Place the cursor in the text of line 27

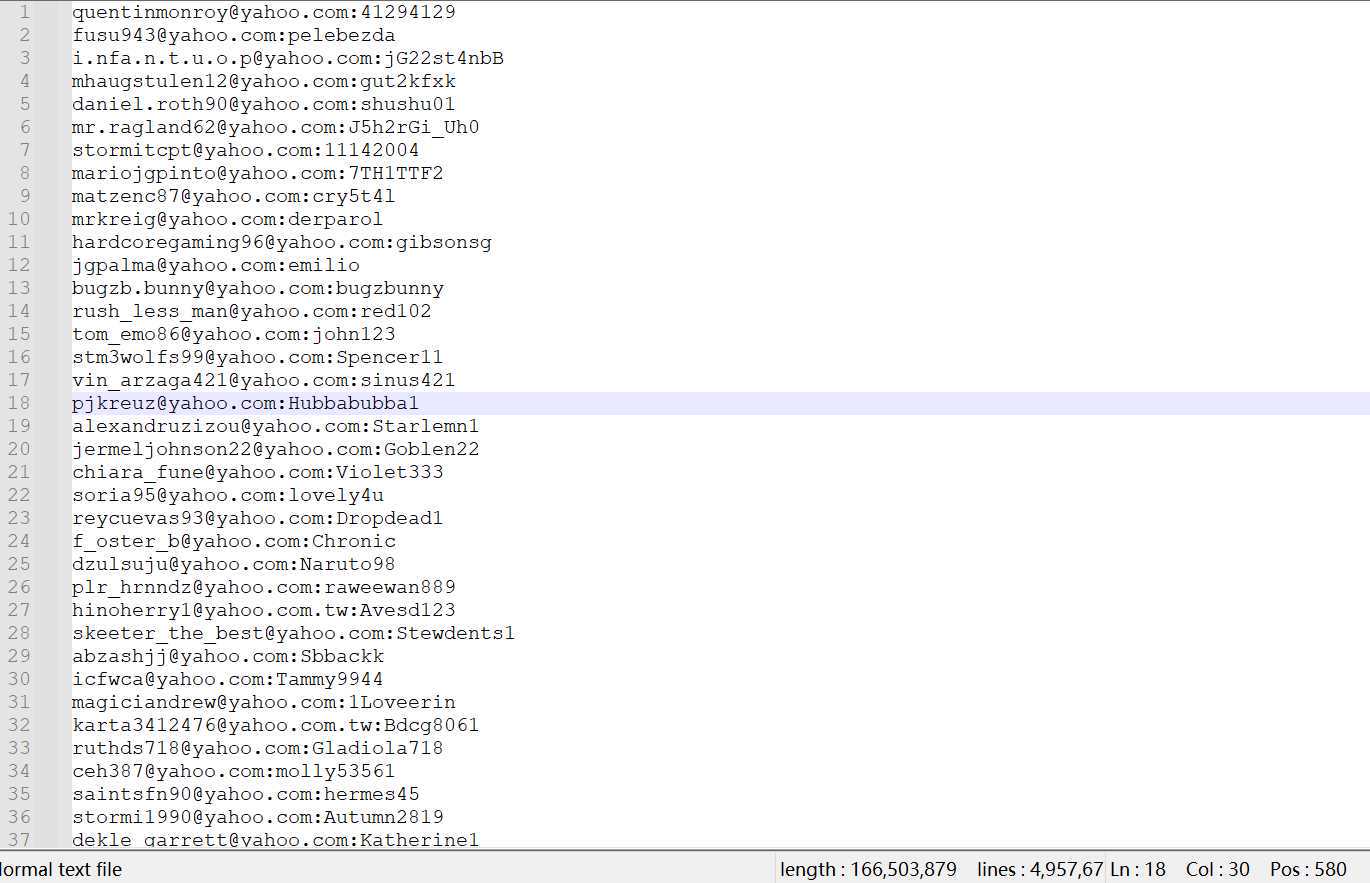(x=264, y=610)
